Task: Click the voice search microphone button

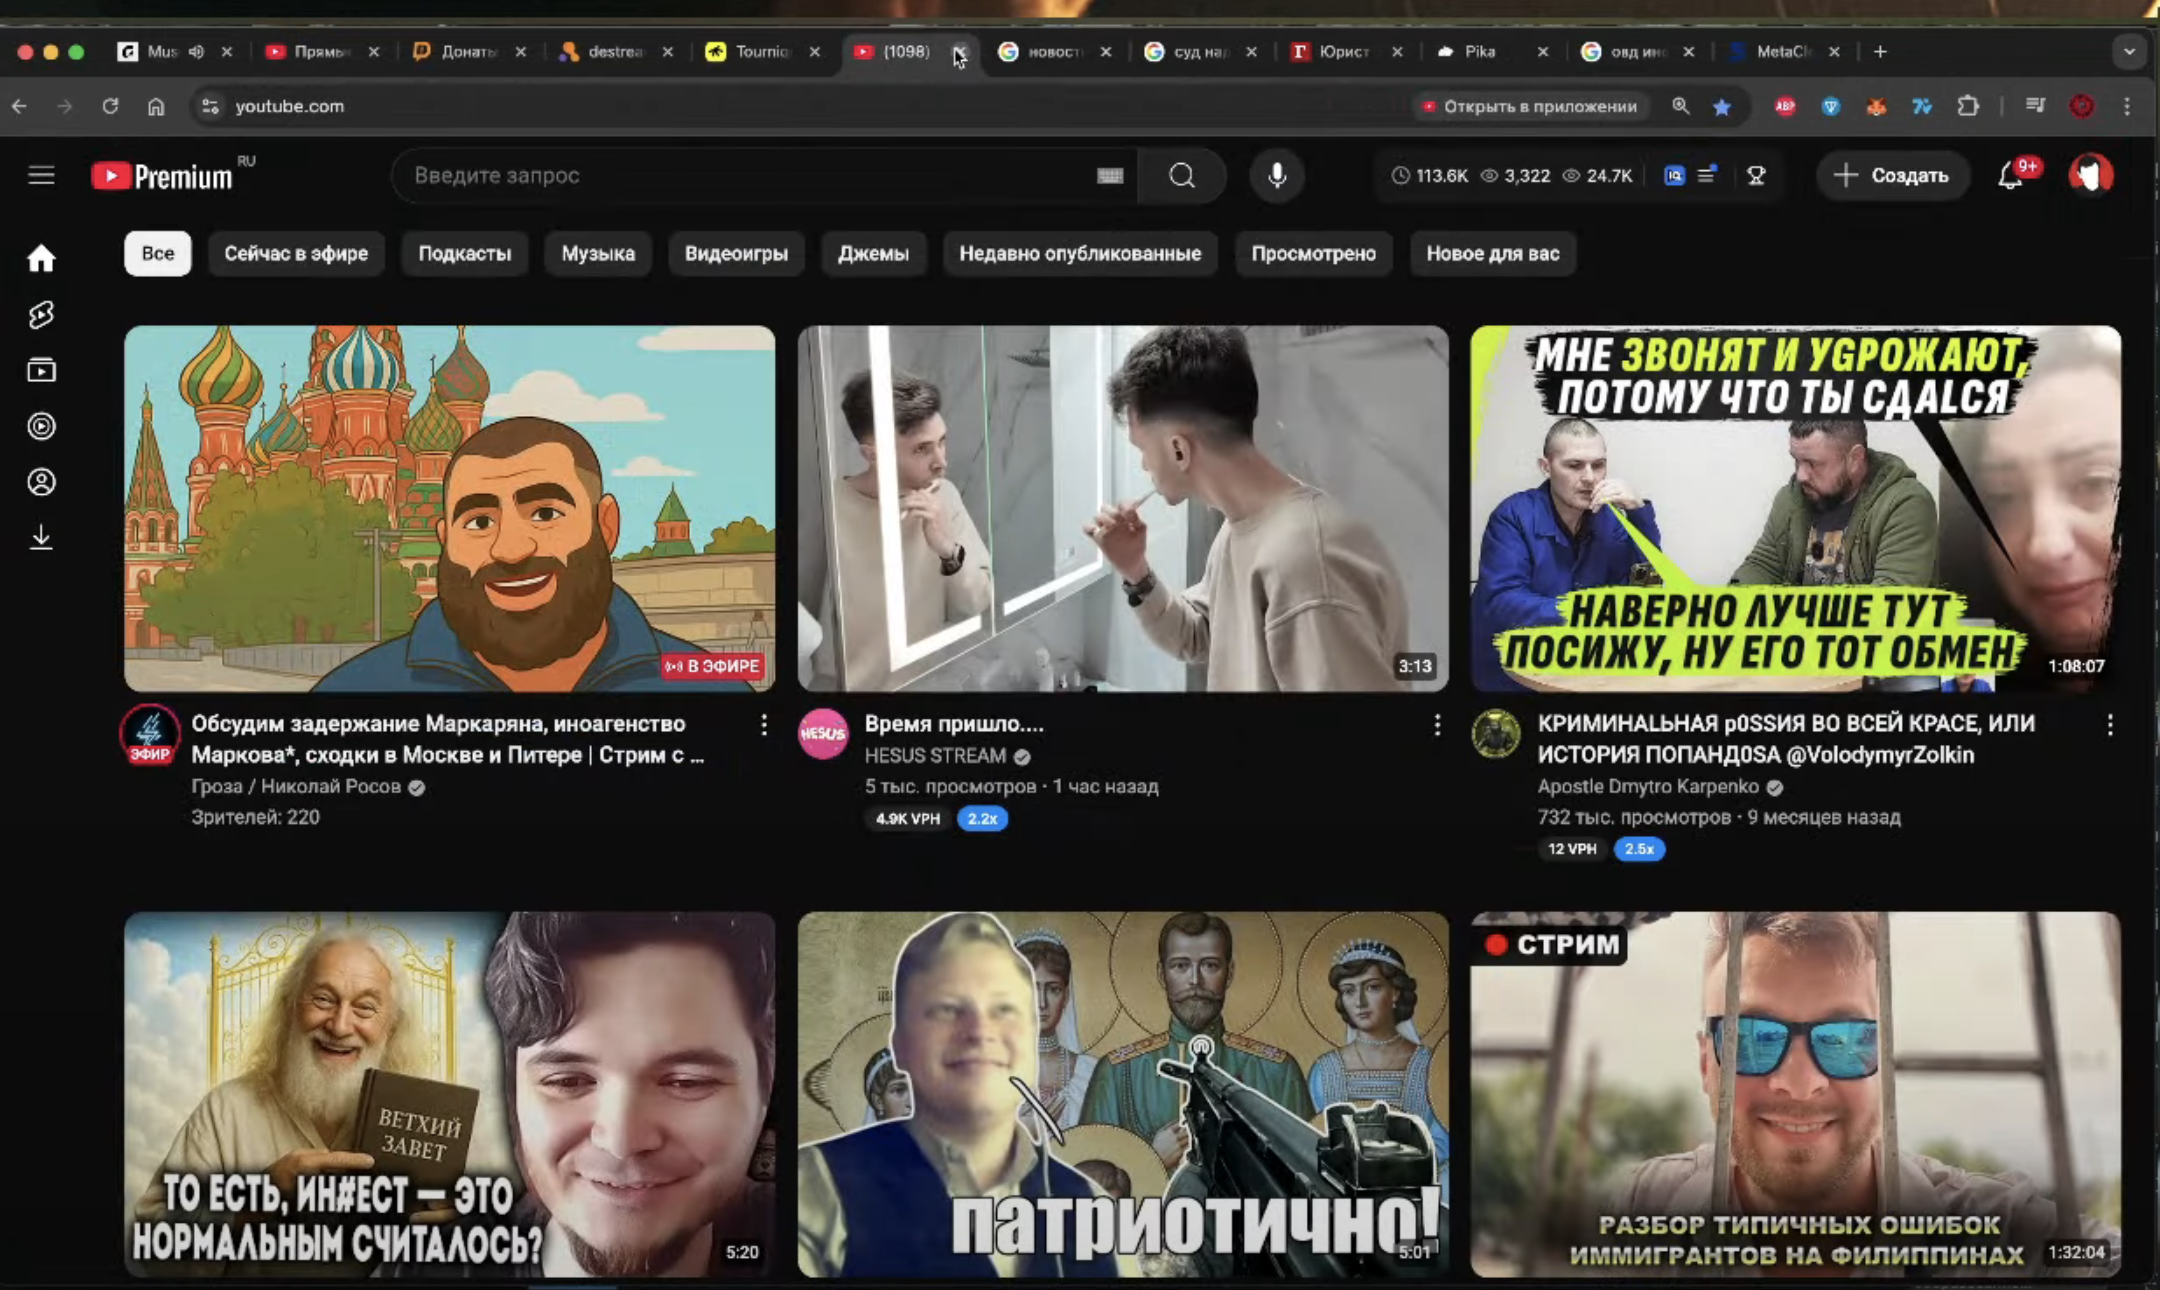Action: (x=1277, y=176)
